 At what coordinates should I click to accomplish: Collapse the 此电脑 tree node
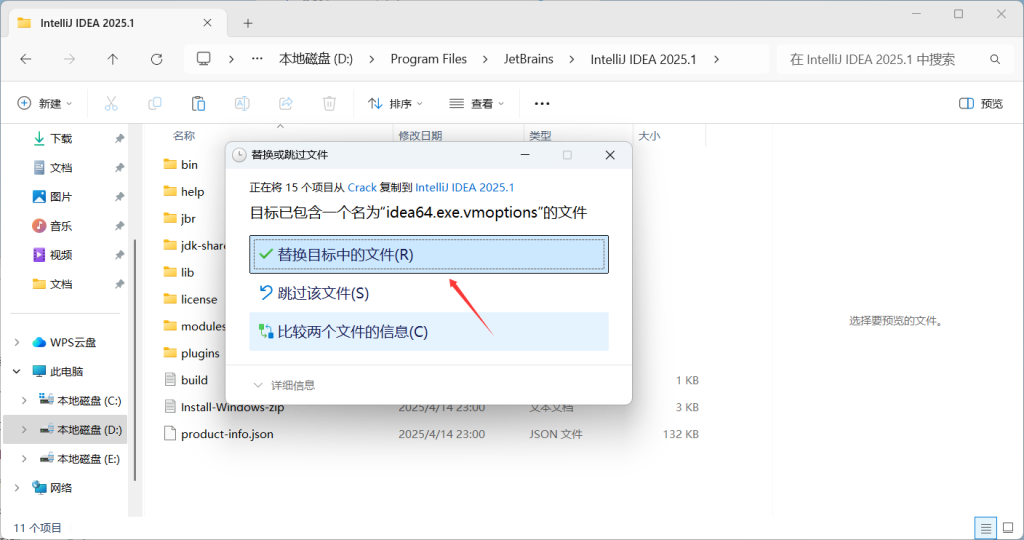click(17, 372)
